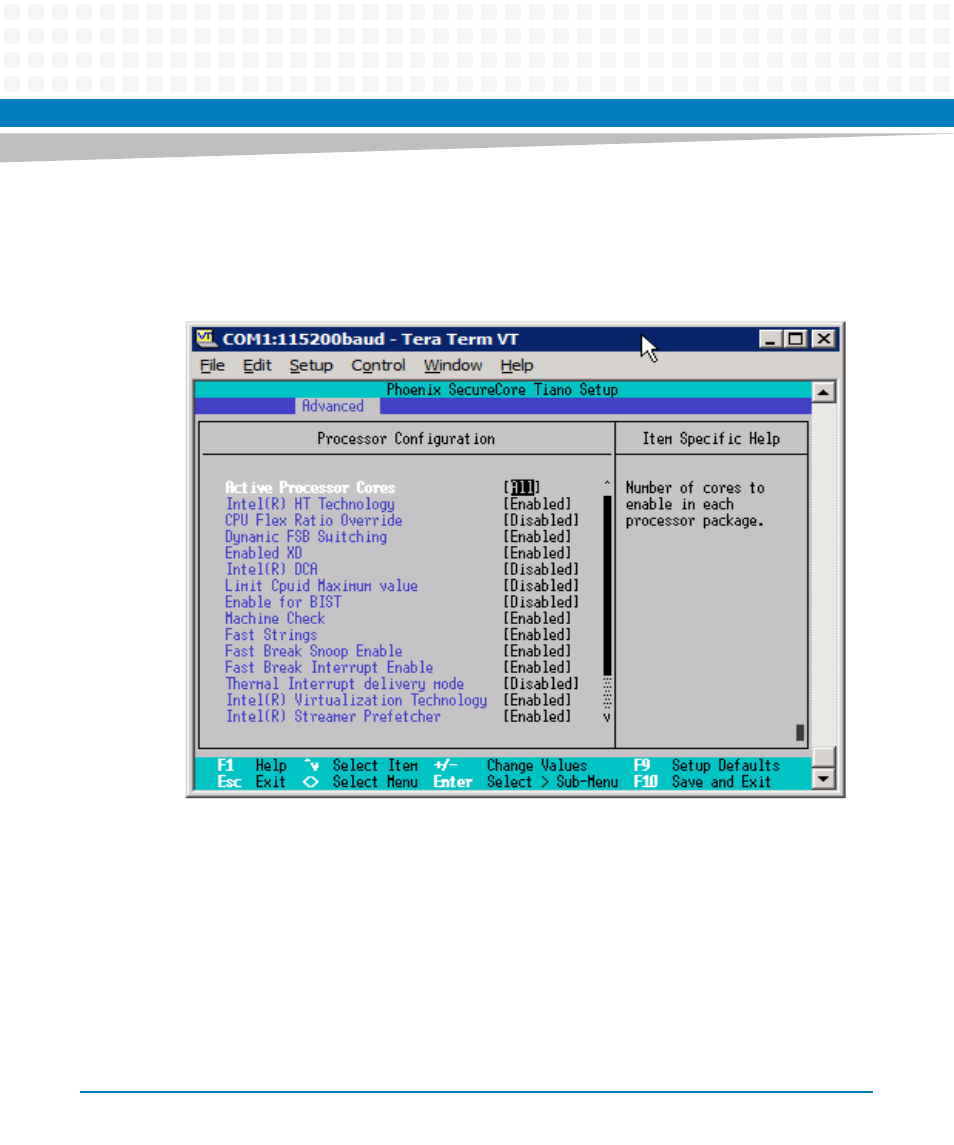Select Intel(R) Streamer Prefetcher setting
The image size is (954, 1145).
click(x=332, y=716)
